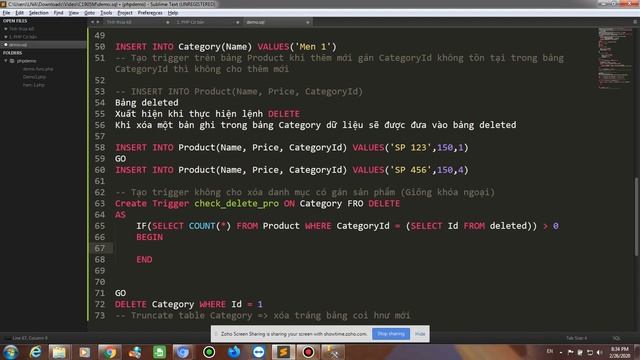This screenshot has width=640, height=360.
Task: Open the Help menu
Action: tap(173, 13)
